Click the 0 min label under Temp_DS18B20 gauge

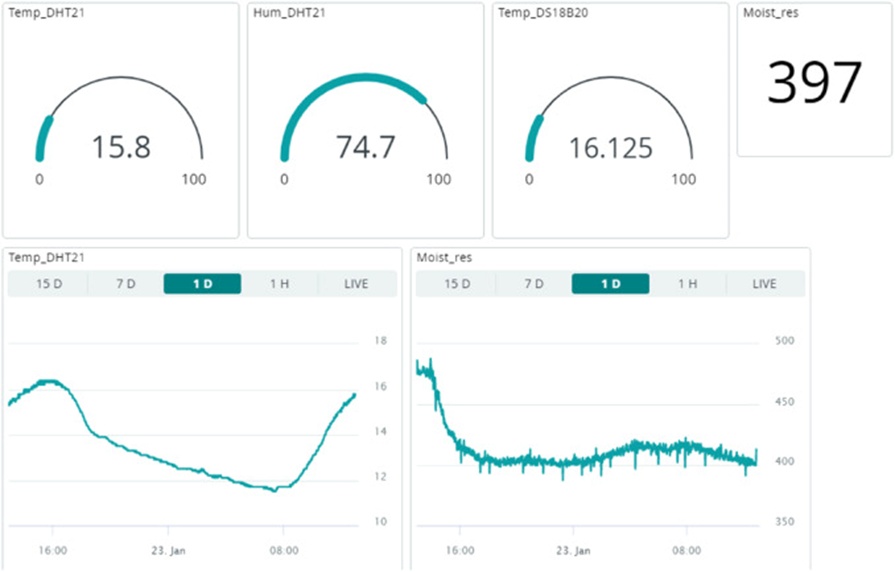529,179
